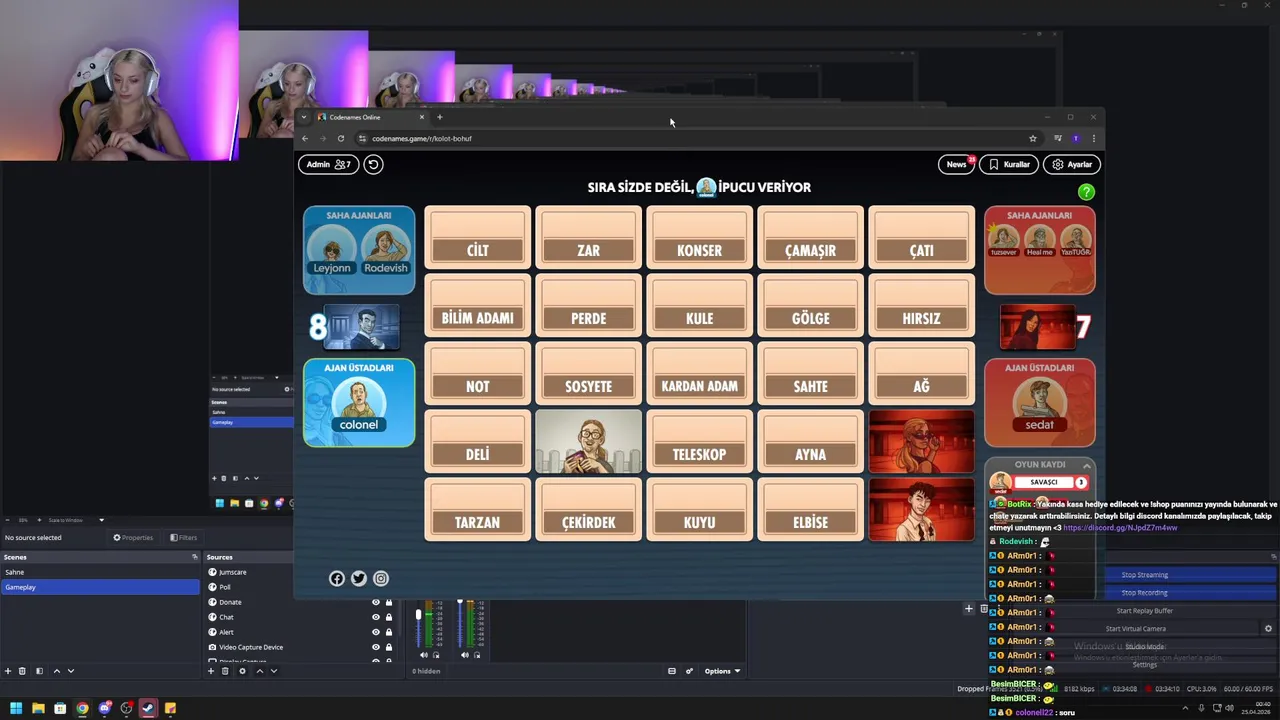
Task: Toggle visibility of Alert source
Action: click(x=376, y=632)
